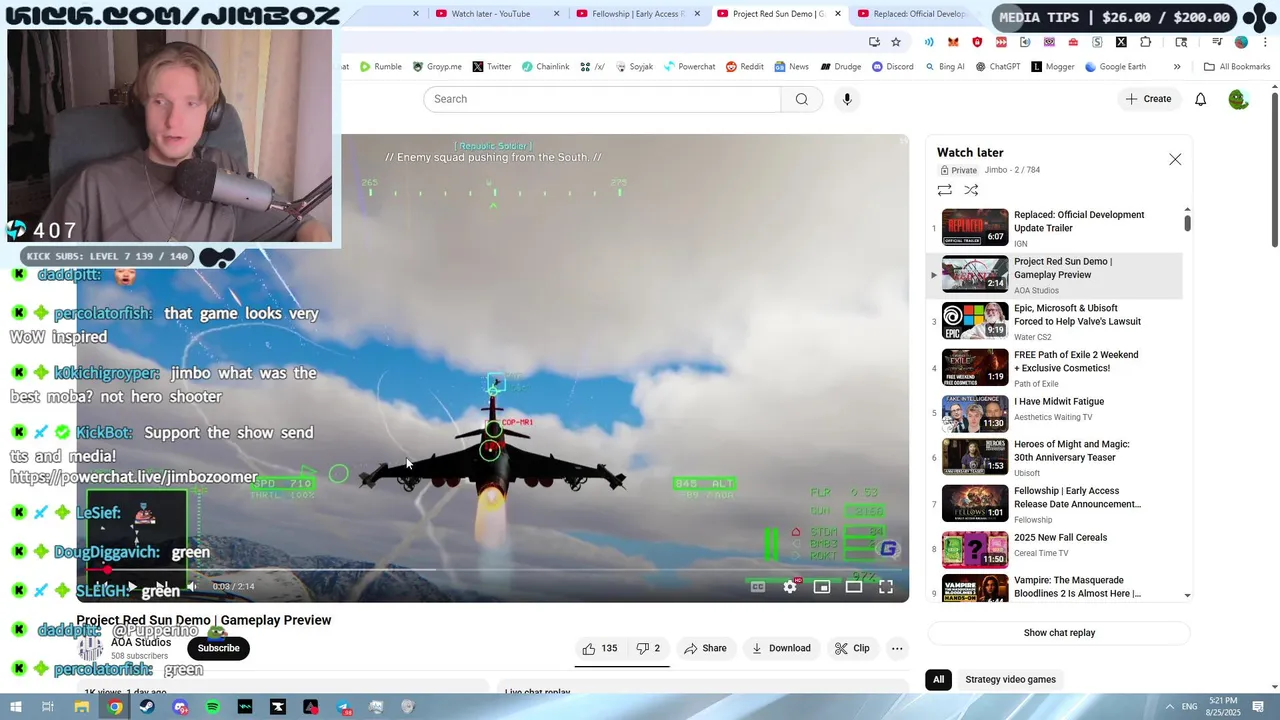Open the Reddit bookmark
This screenshot has width=1280, height=720.
click(744, 67)
